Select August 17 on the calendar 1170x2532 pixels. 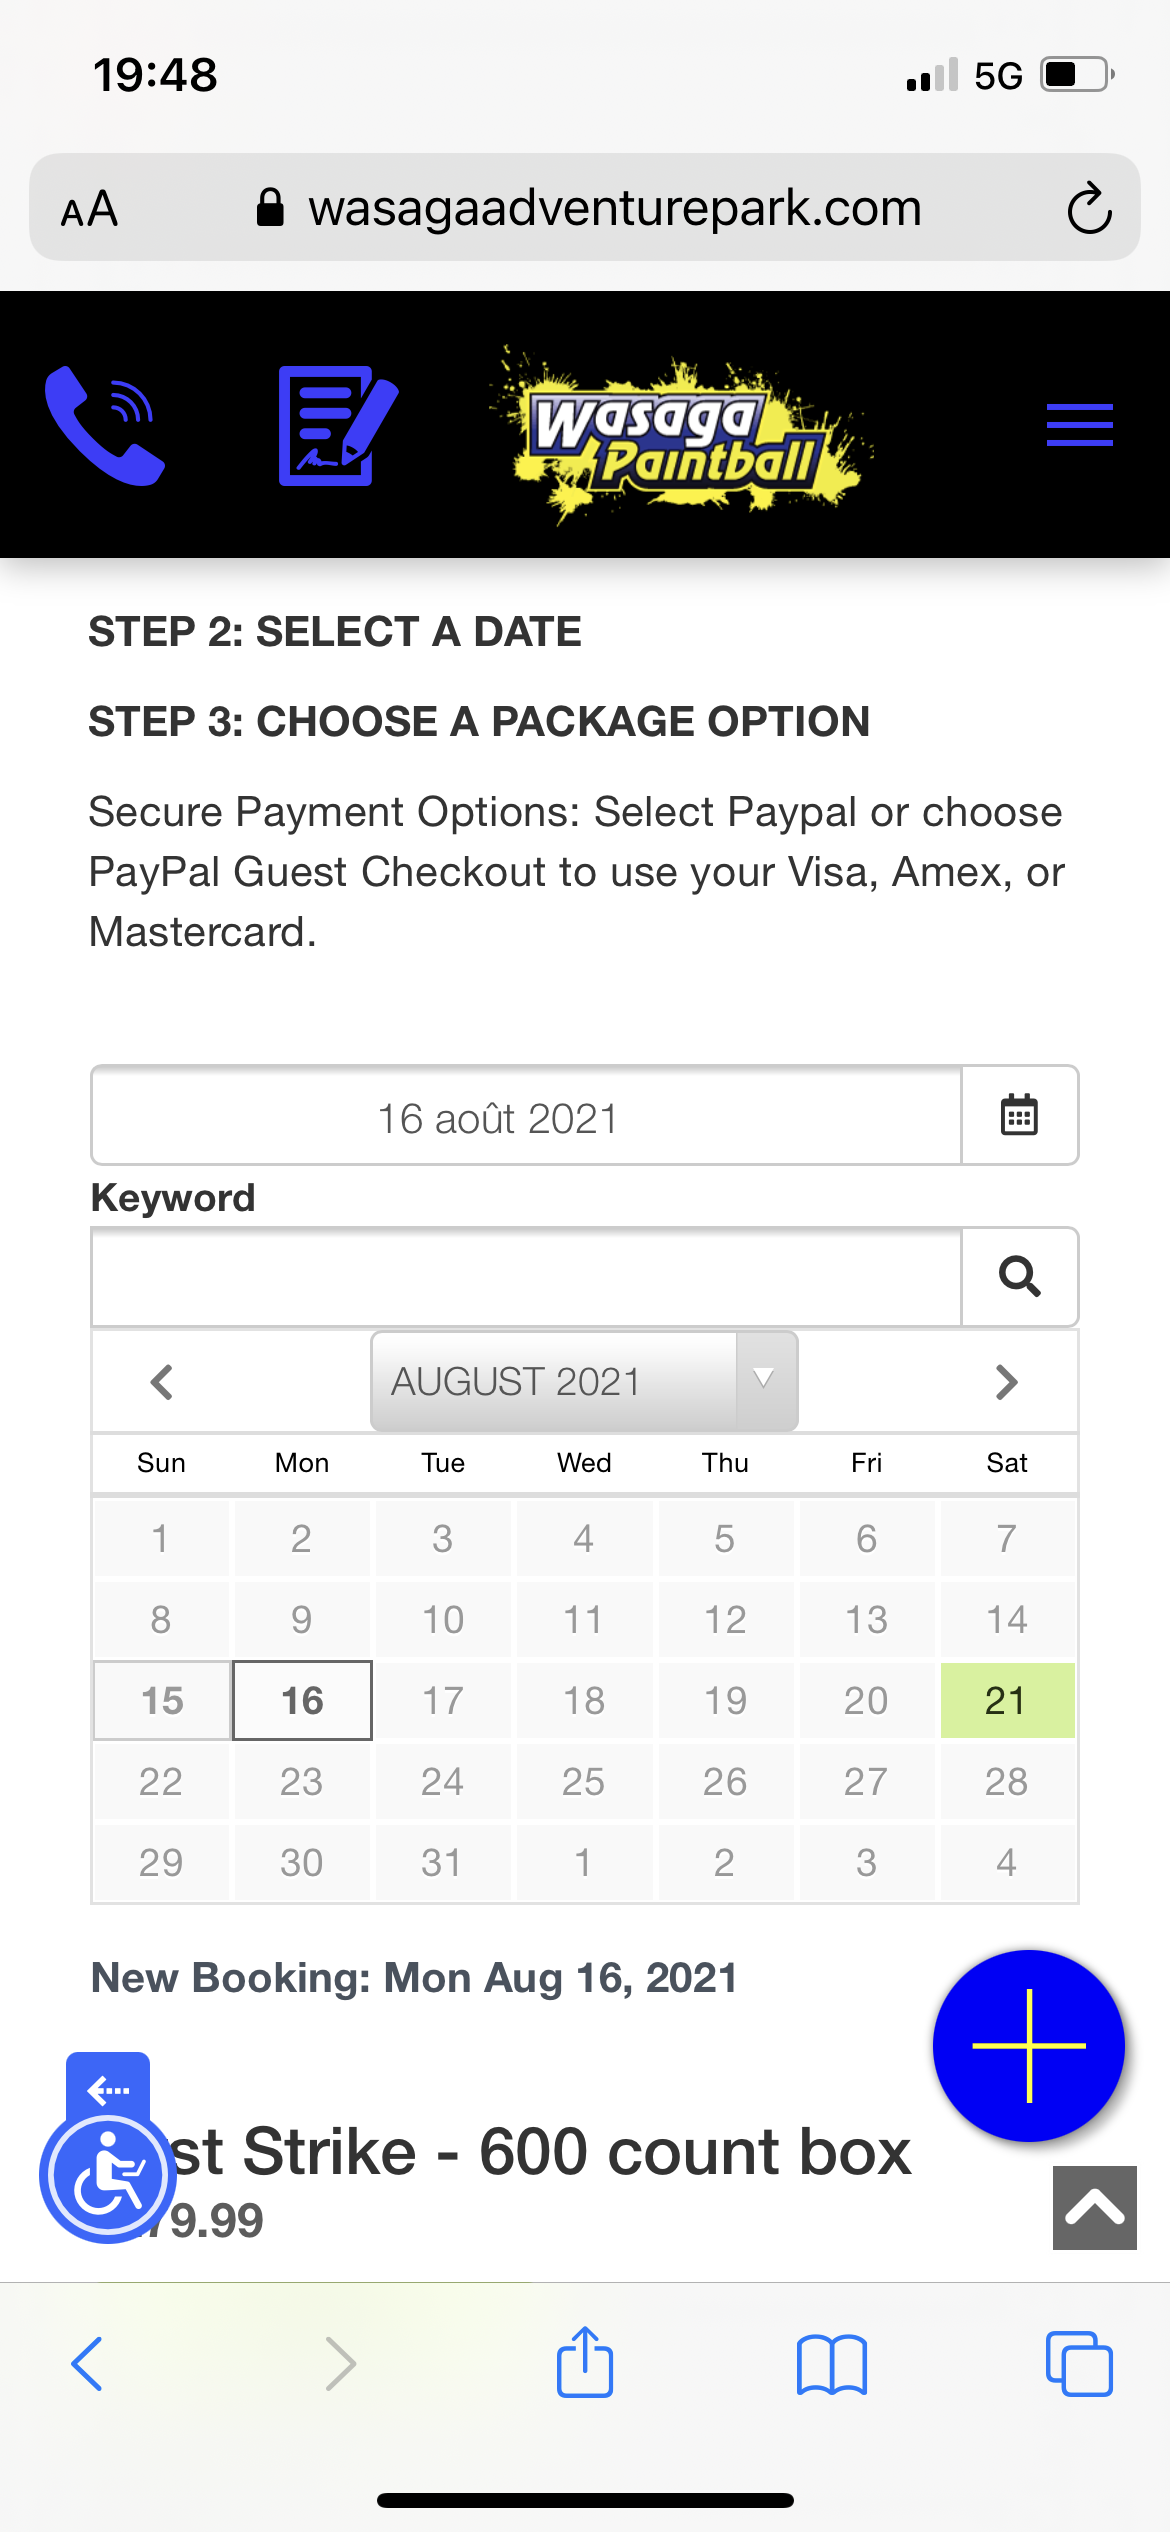[x=443, y=1700]
